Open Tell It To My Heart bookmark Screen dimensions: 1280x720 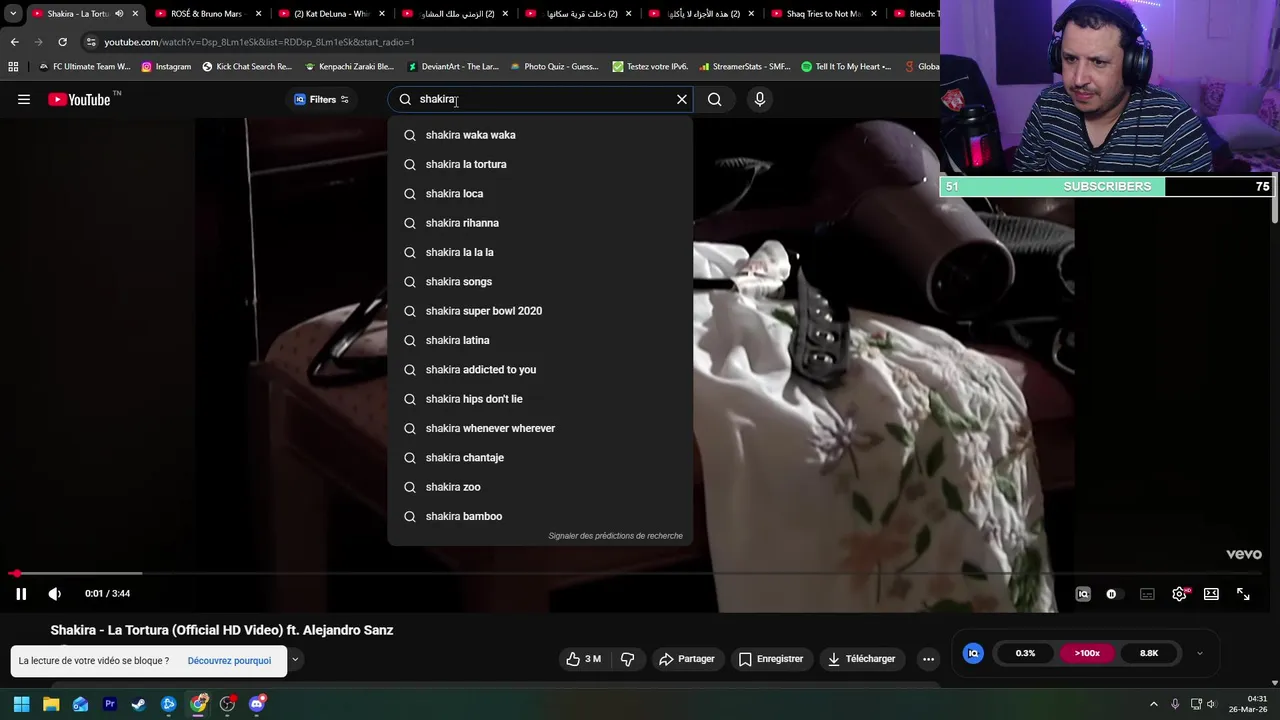(x=846, y=66)
